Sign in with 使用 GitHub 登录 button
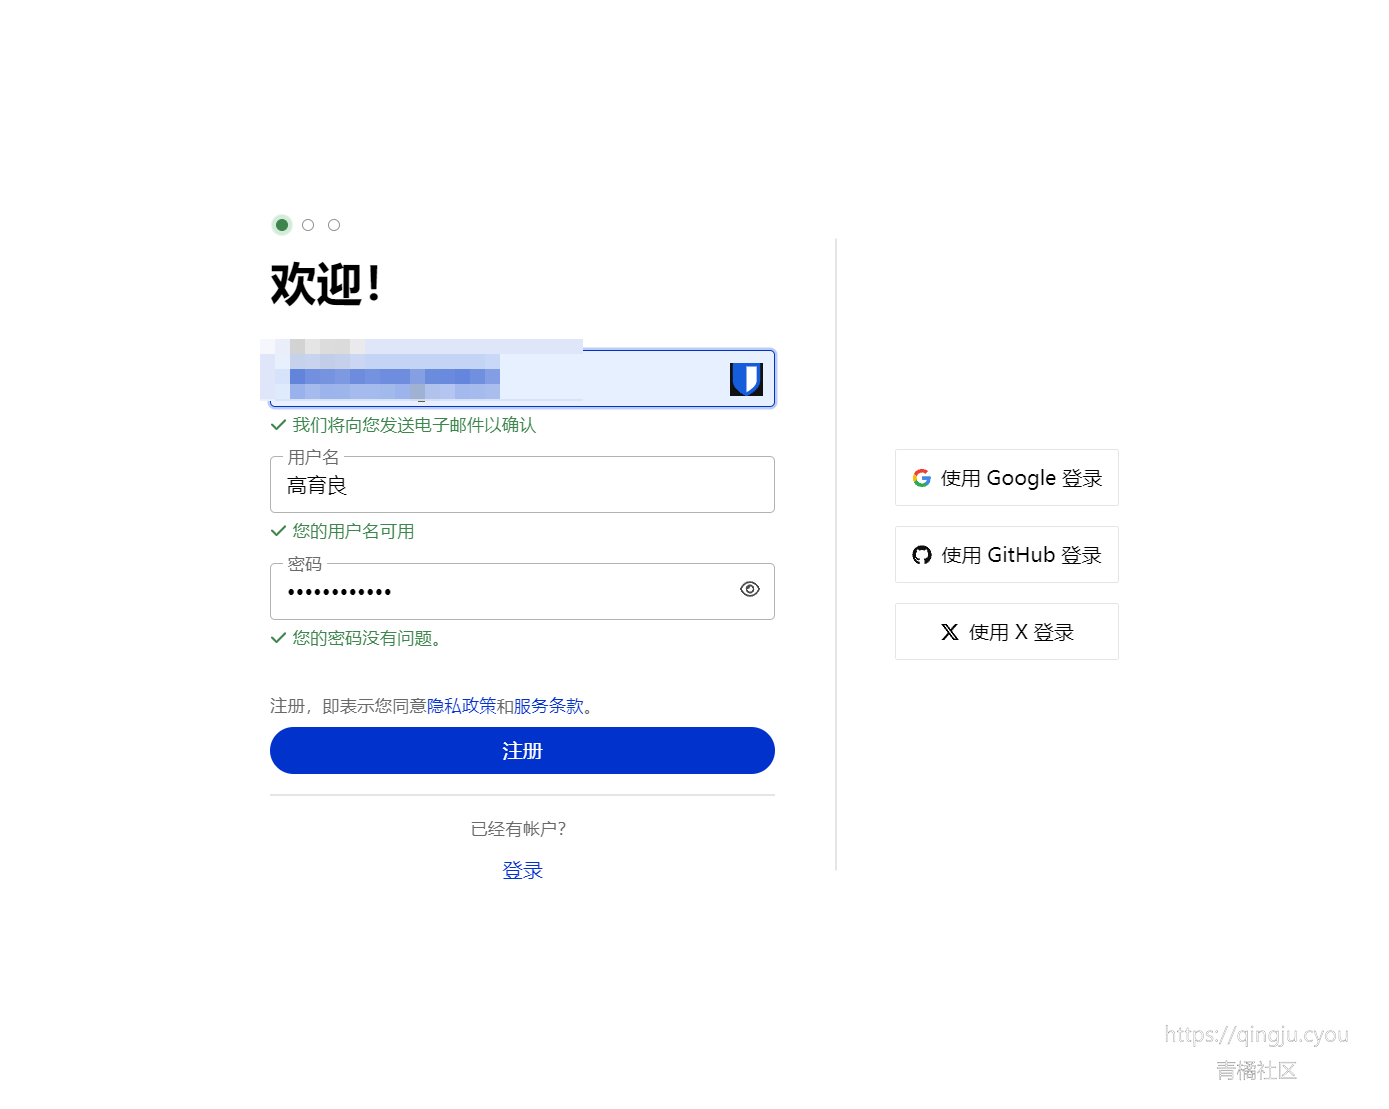Image resolution: width=1389 pixels, height=1109 pixels. click(1007, 555)
